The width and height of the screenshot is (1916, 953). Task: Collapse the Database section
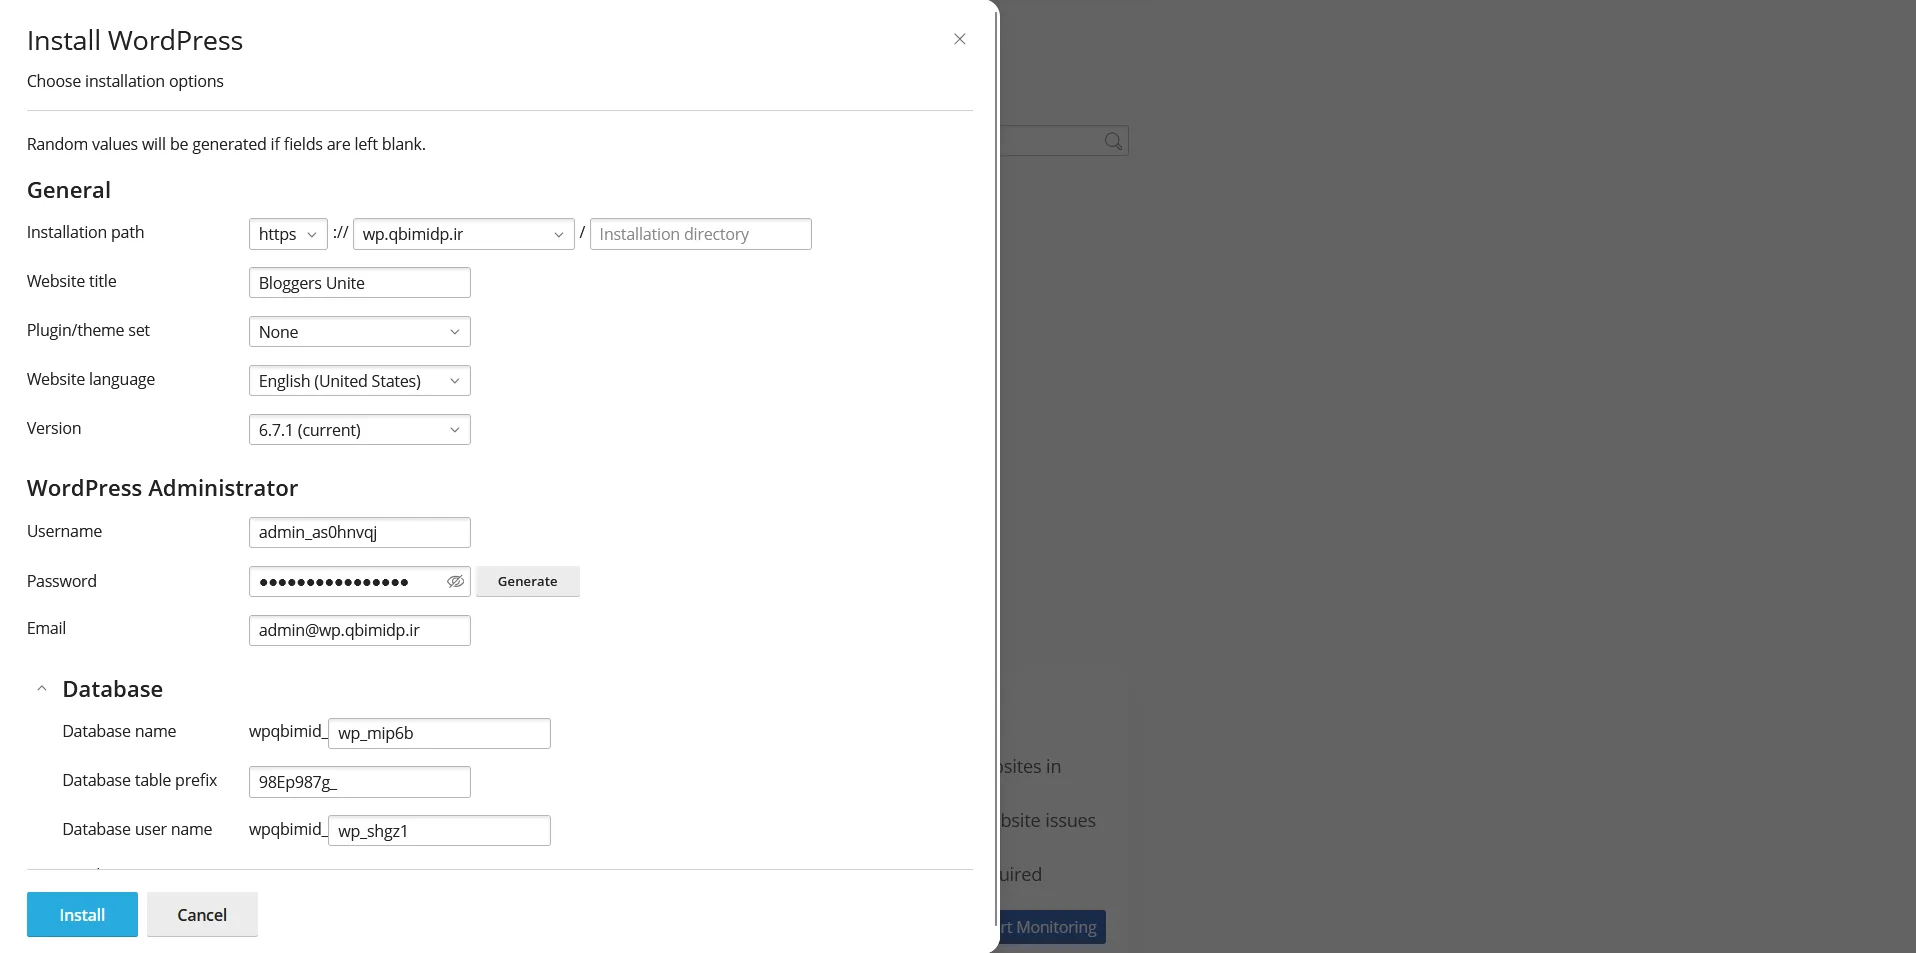click(x=42, y=689)
